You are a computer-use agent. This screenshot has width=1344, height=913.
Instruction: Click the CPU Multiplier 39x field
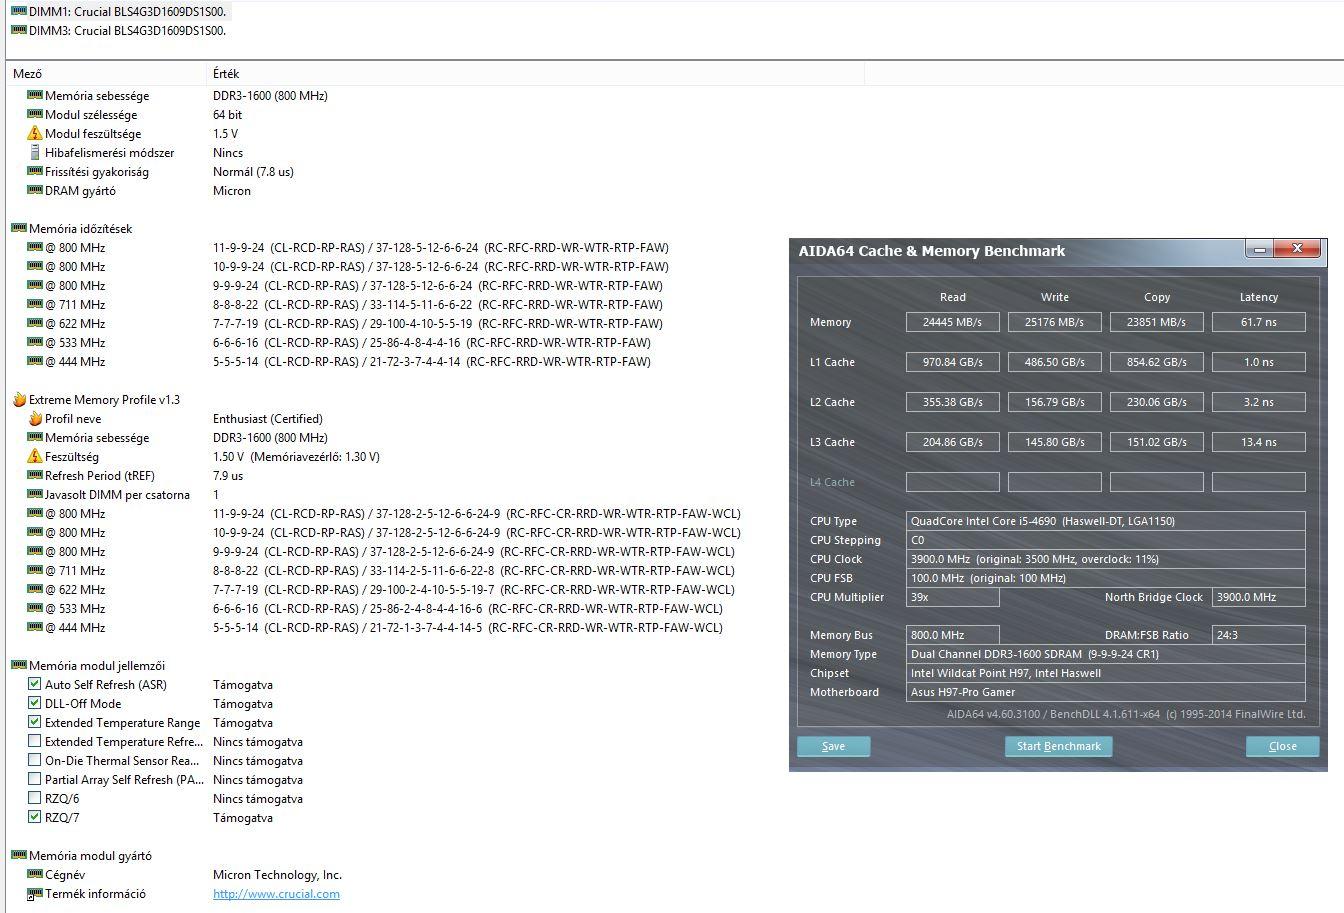pyautogui.click(x=953, y=597)
